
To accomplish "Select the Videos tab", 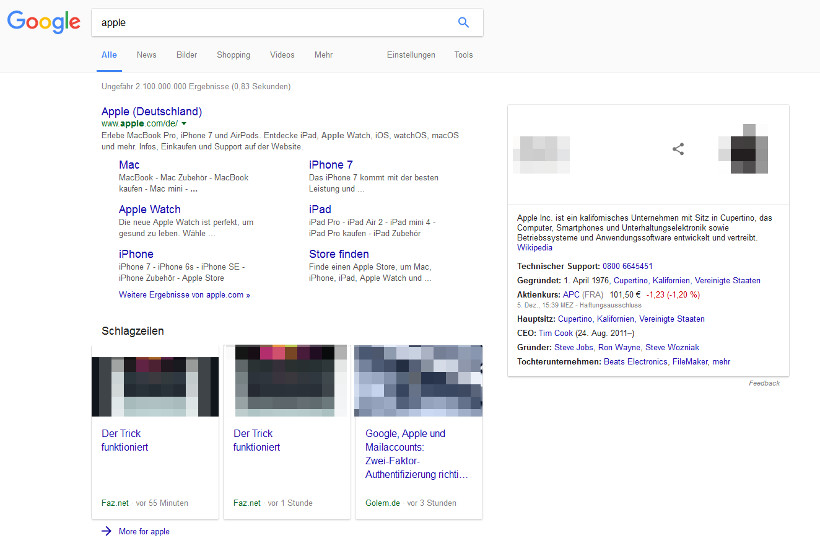I will (x=282, y=55).
